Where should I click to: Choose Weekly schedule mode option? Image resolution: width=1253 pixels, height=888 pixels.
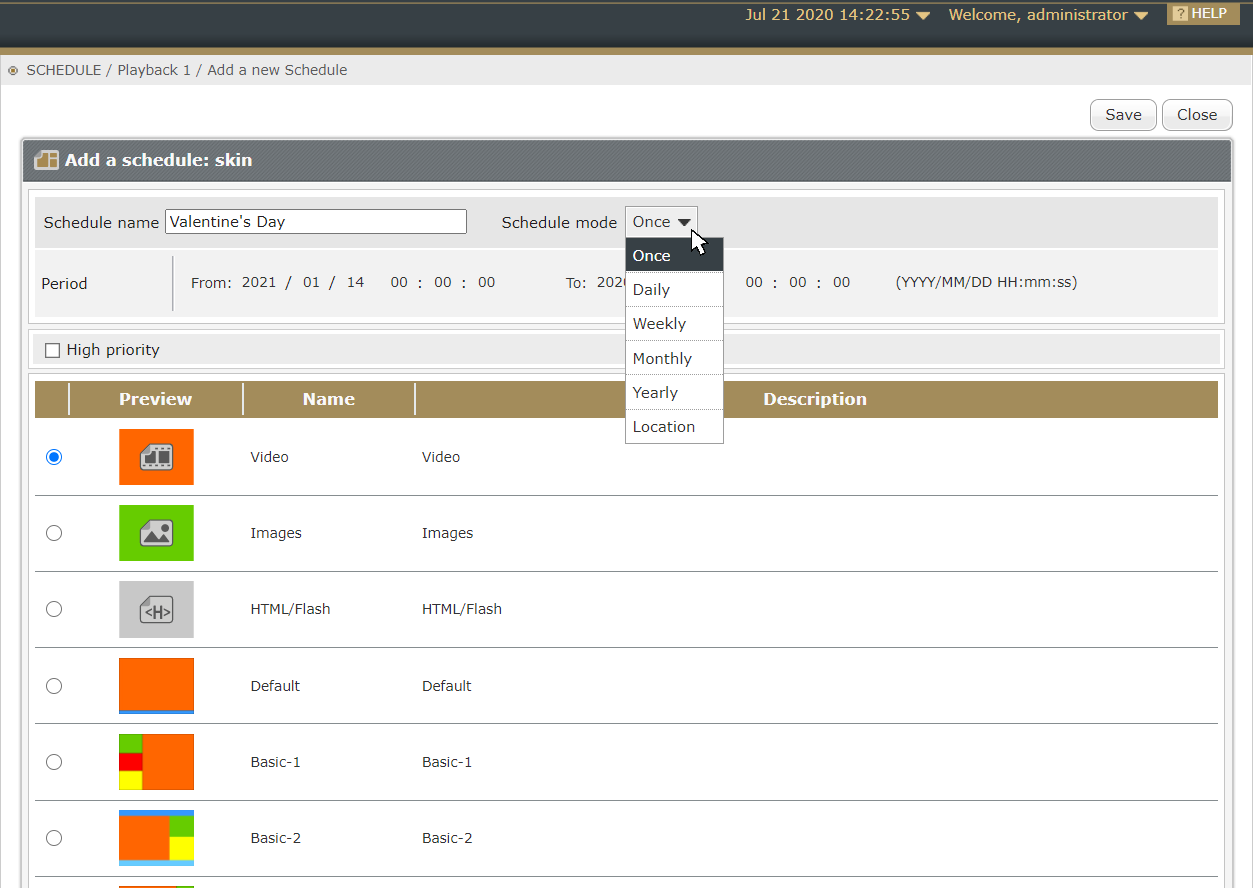[x=674, y=324]
